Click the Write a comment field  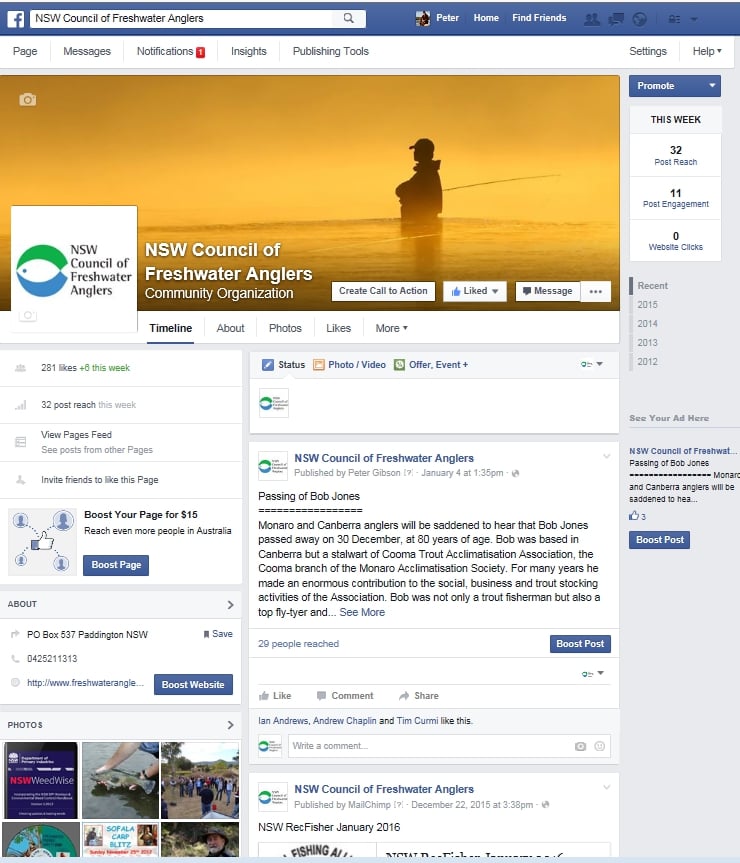449,746
